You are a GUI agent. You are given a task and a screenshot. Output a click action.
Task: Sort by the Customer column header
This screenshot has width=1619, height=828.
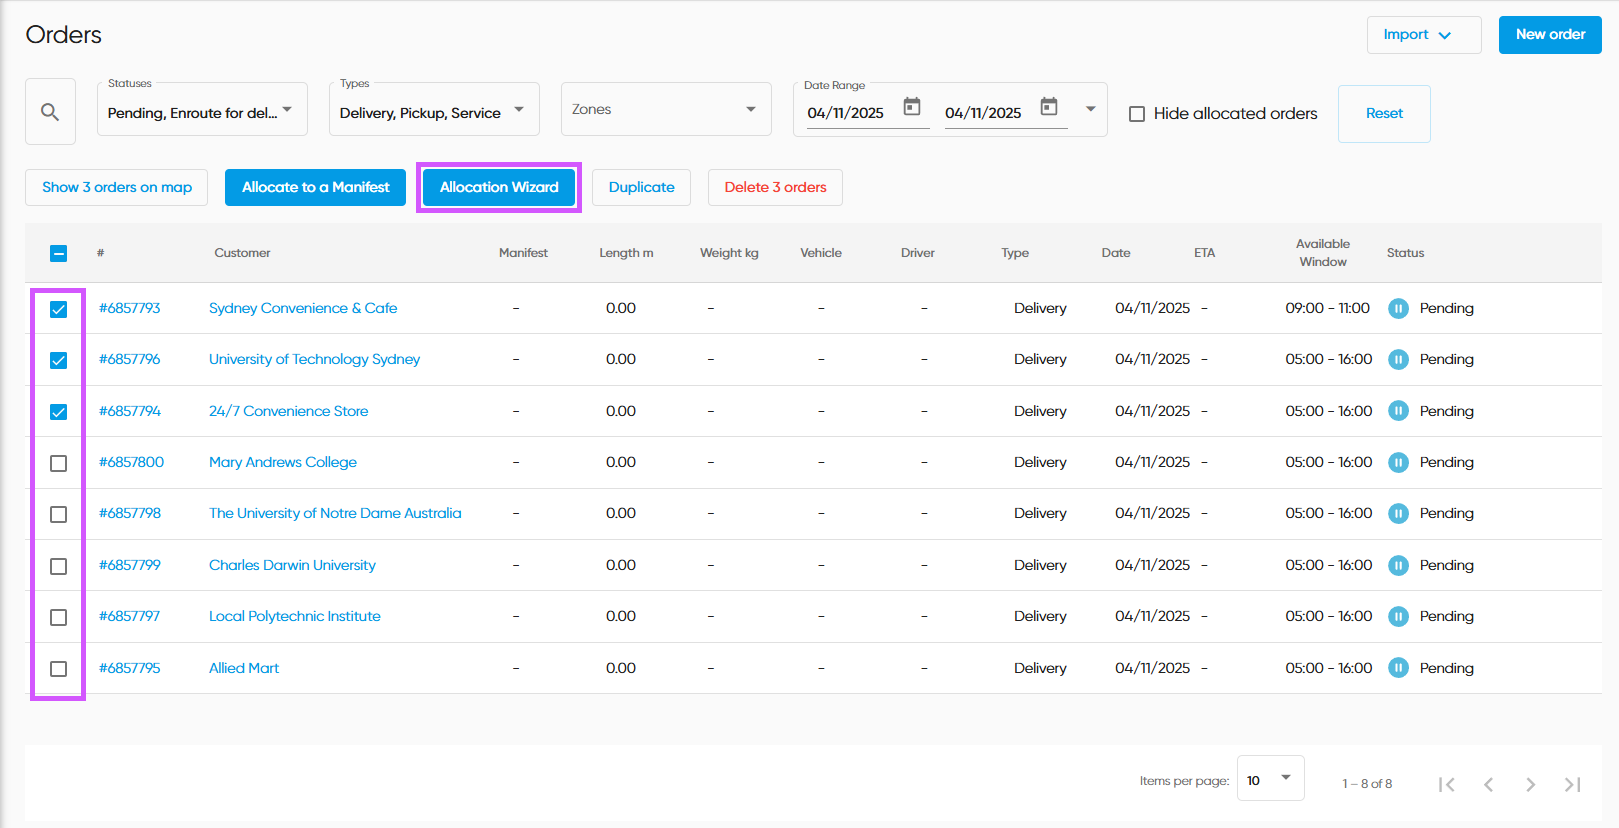tap(242, 253)
